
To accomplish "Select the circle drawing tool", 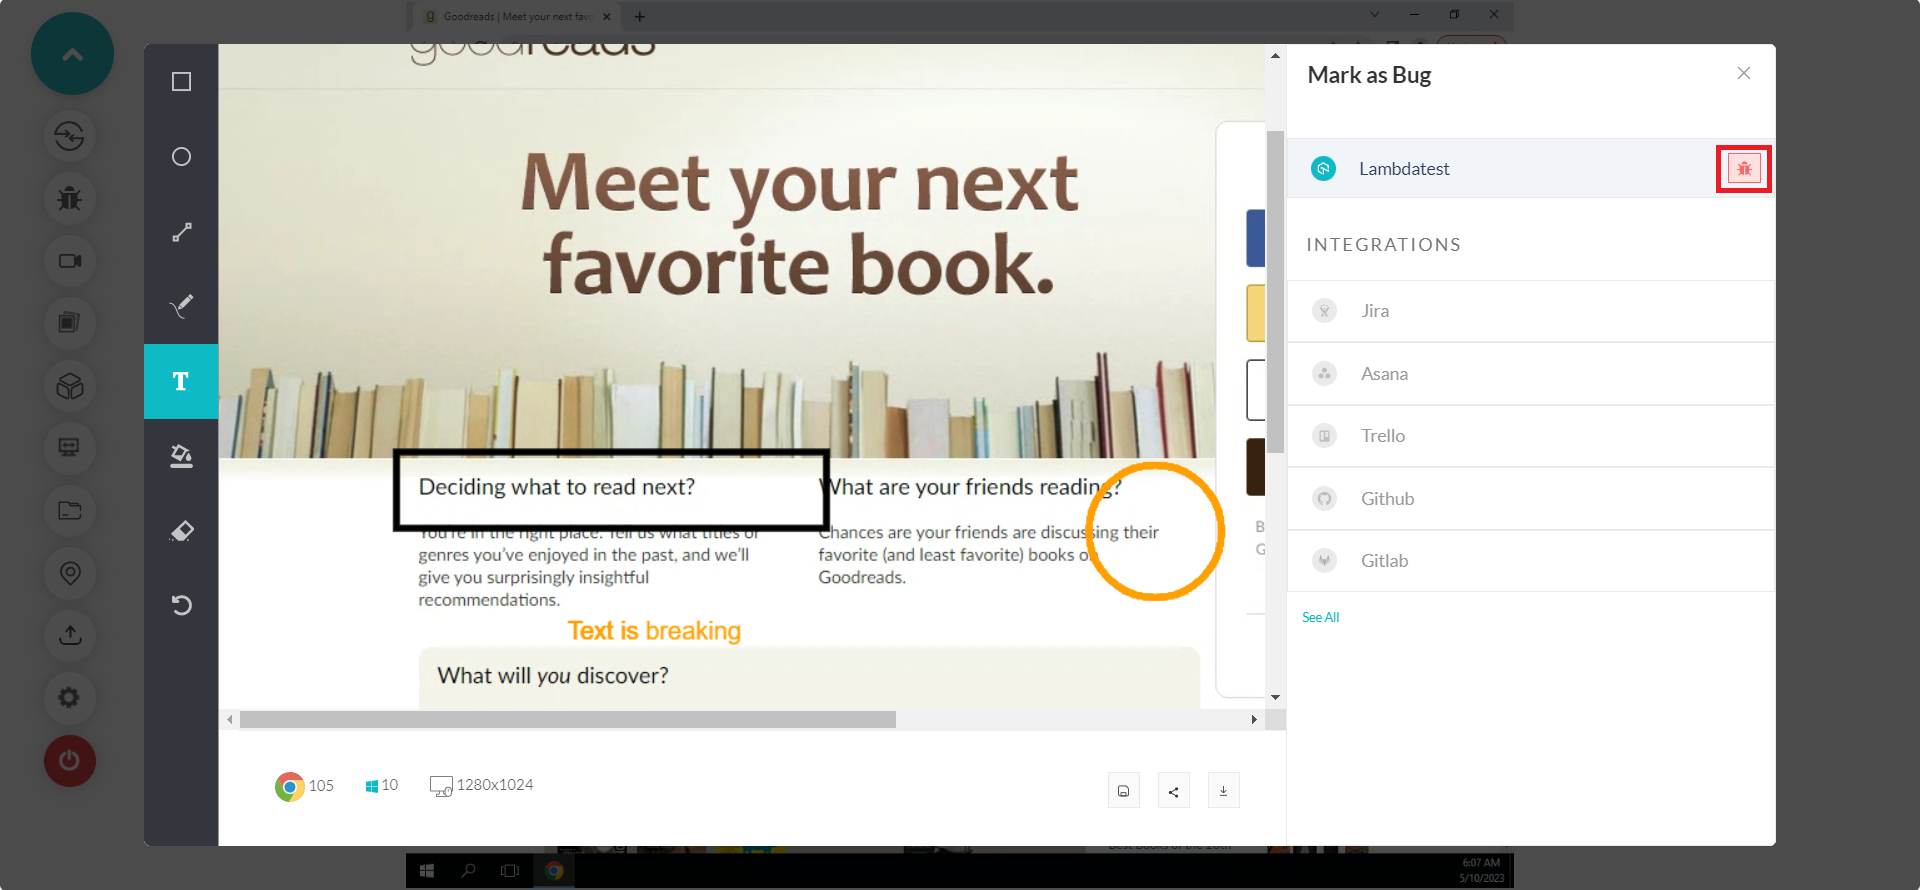I will (181, 157).
